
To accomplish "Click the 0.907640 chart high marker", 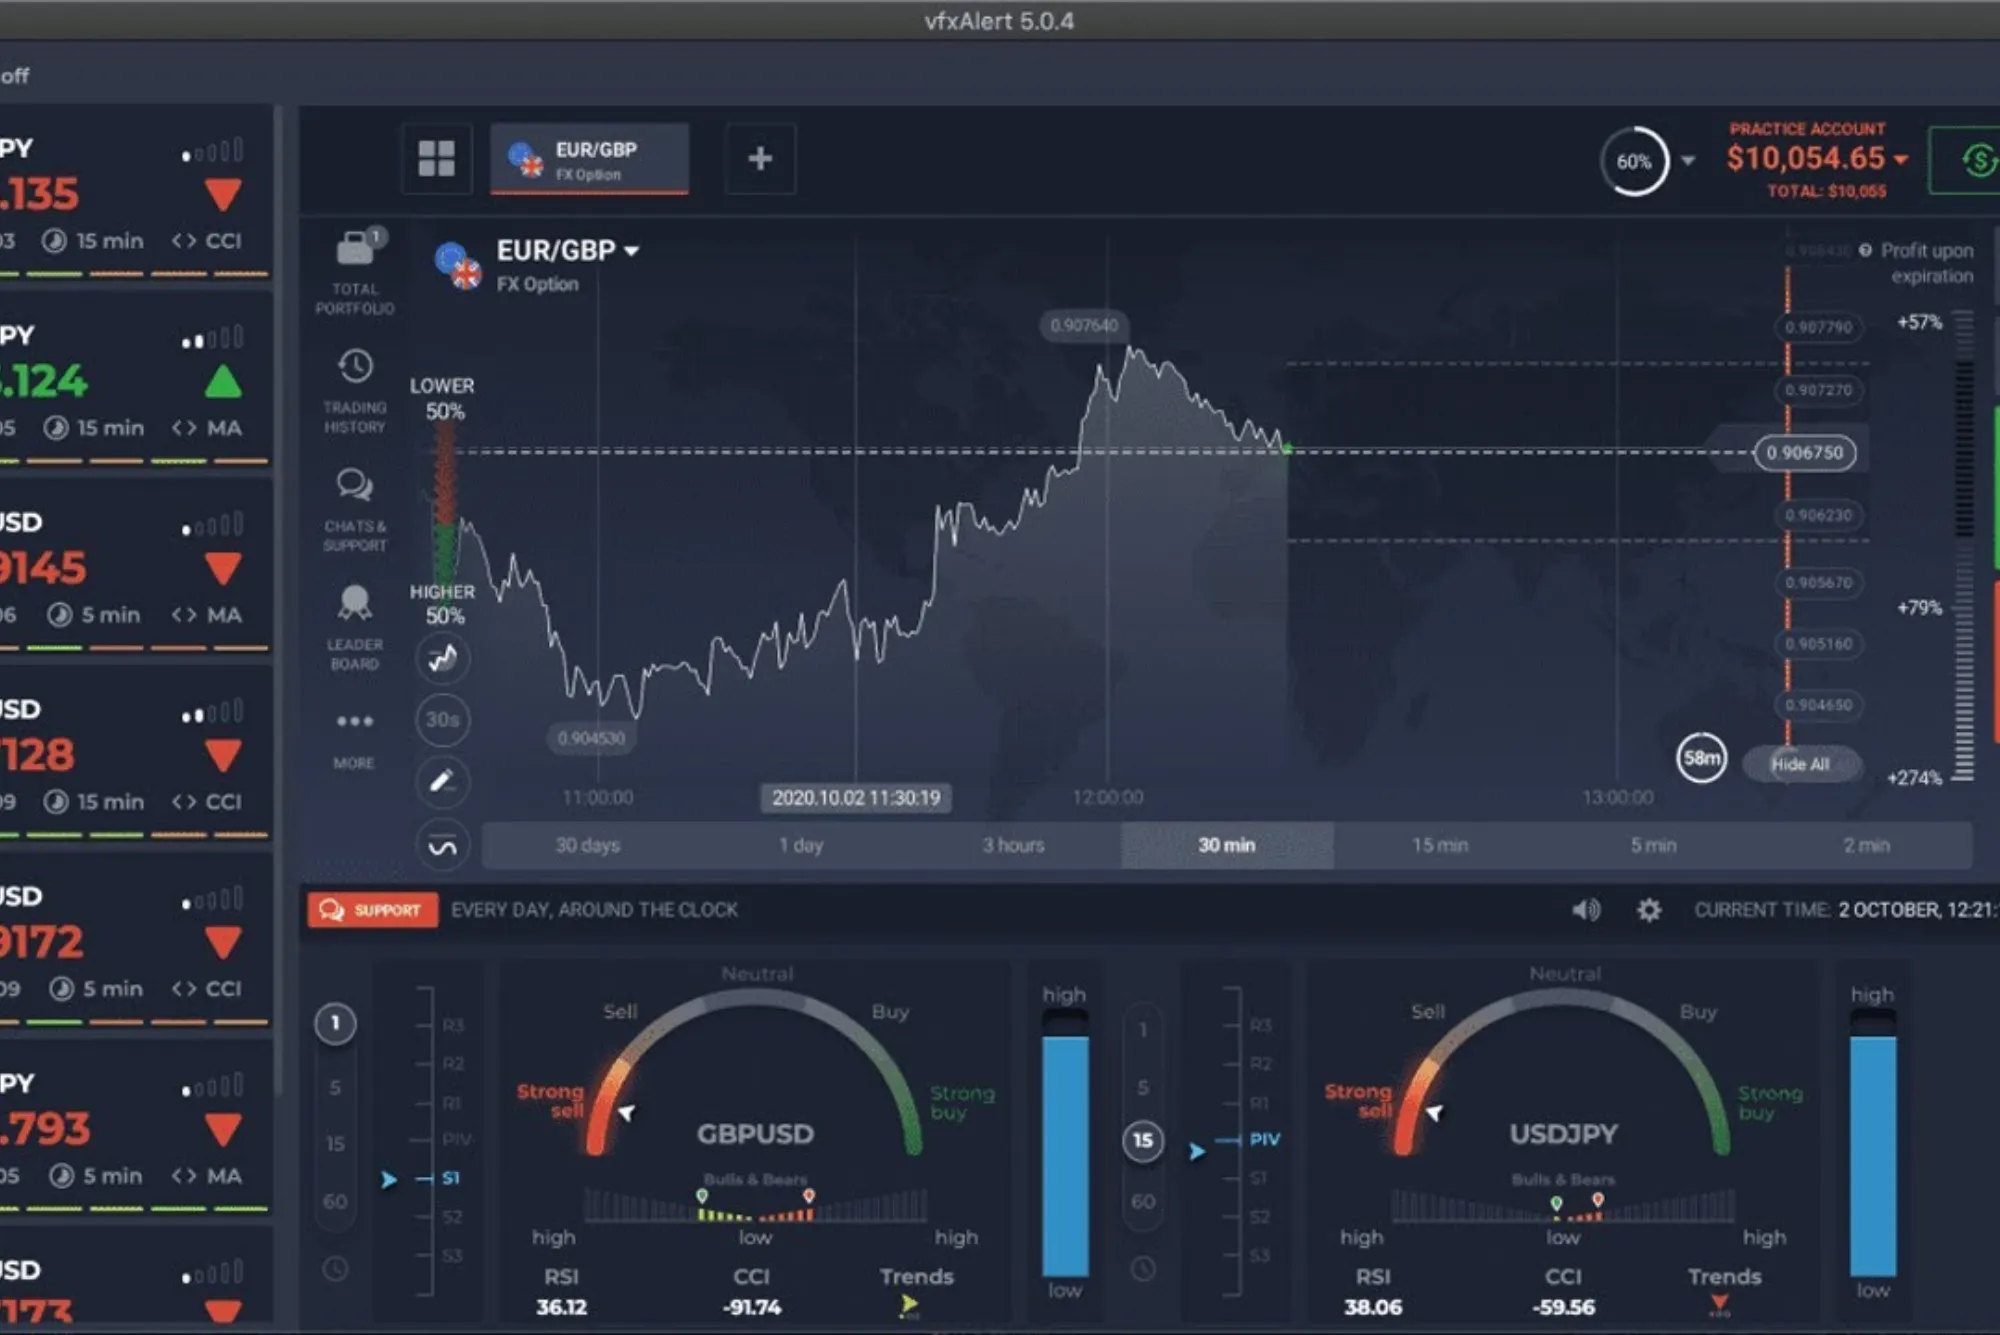I will (1084, 325).
